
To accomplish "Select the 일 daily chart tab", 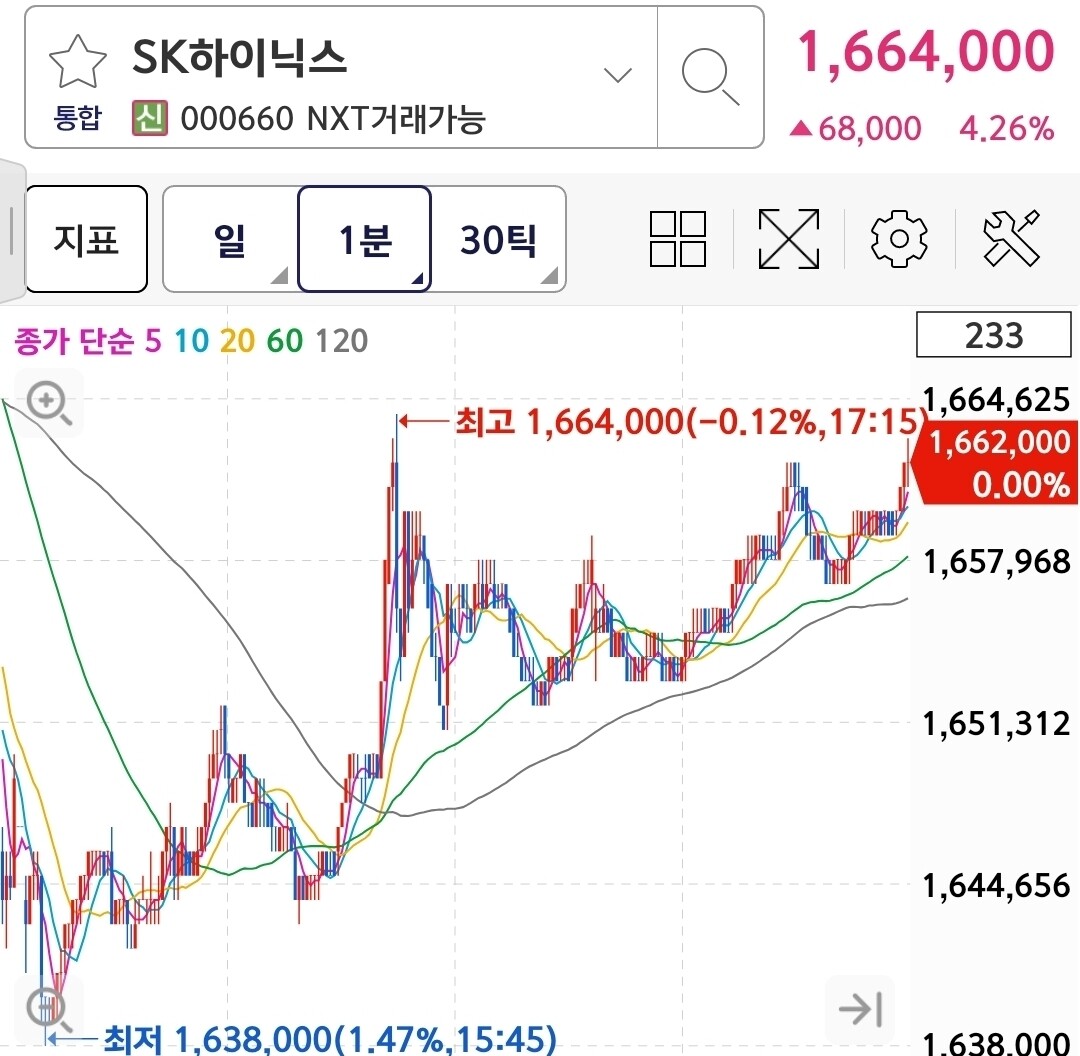I will tap(229, 239).
